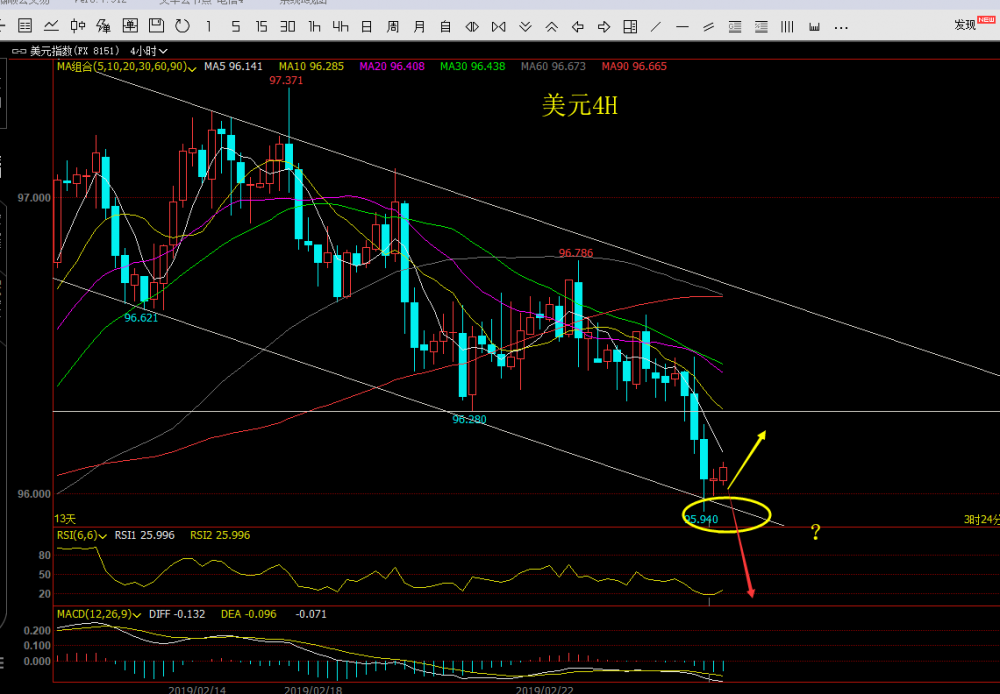
Task: Click the DIFF -0.132 readout
Action: coord(177,614)
